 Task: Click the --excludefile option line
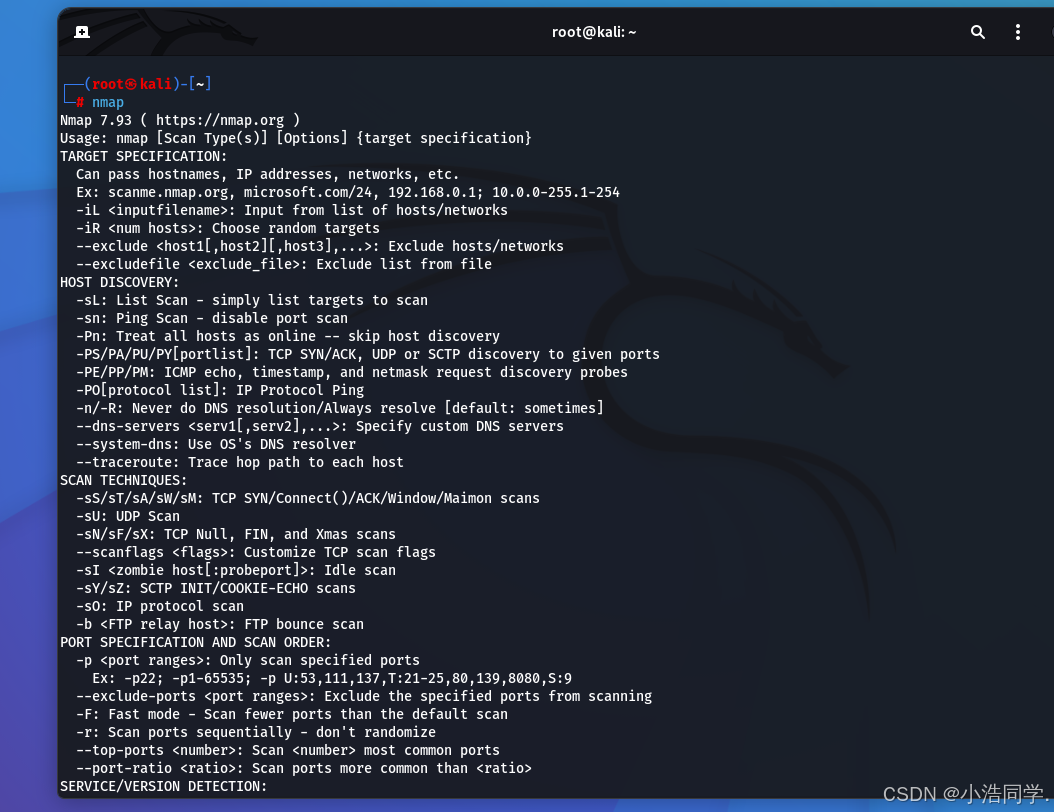tap(284, 265)
